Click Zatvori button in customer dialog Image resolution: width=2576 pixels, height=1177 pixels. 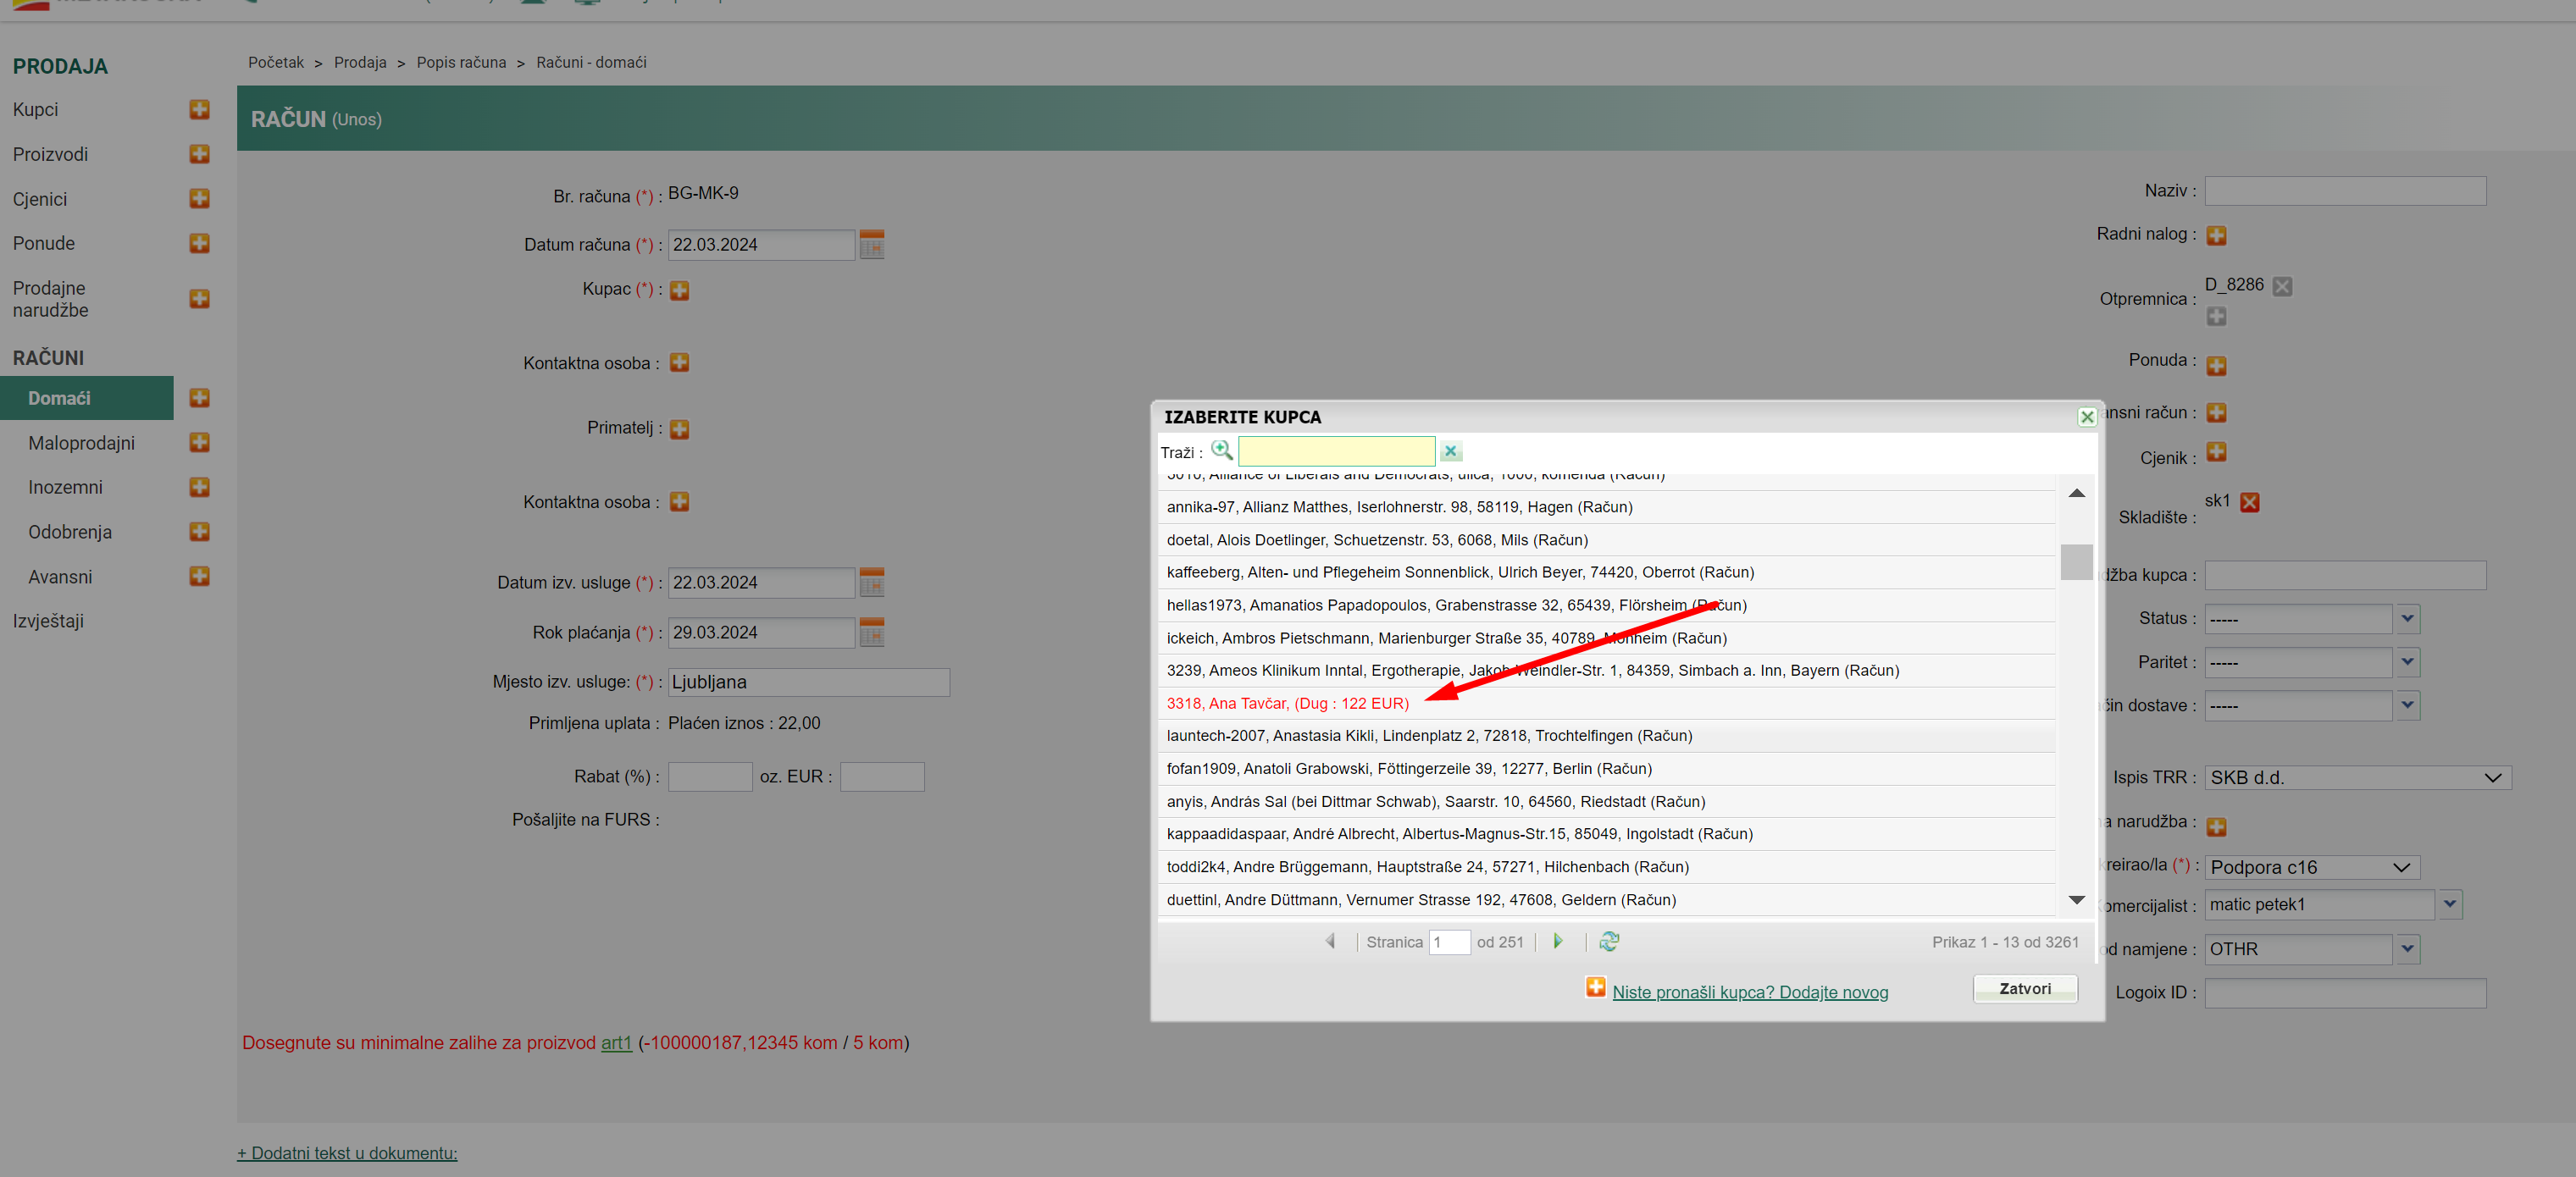click(2024, 989)
